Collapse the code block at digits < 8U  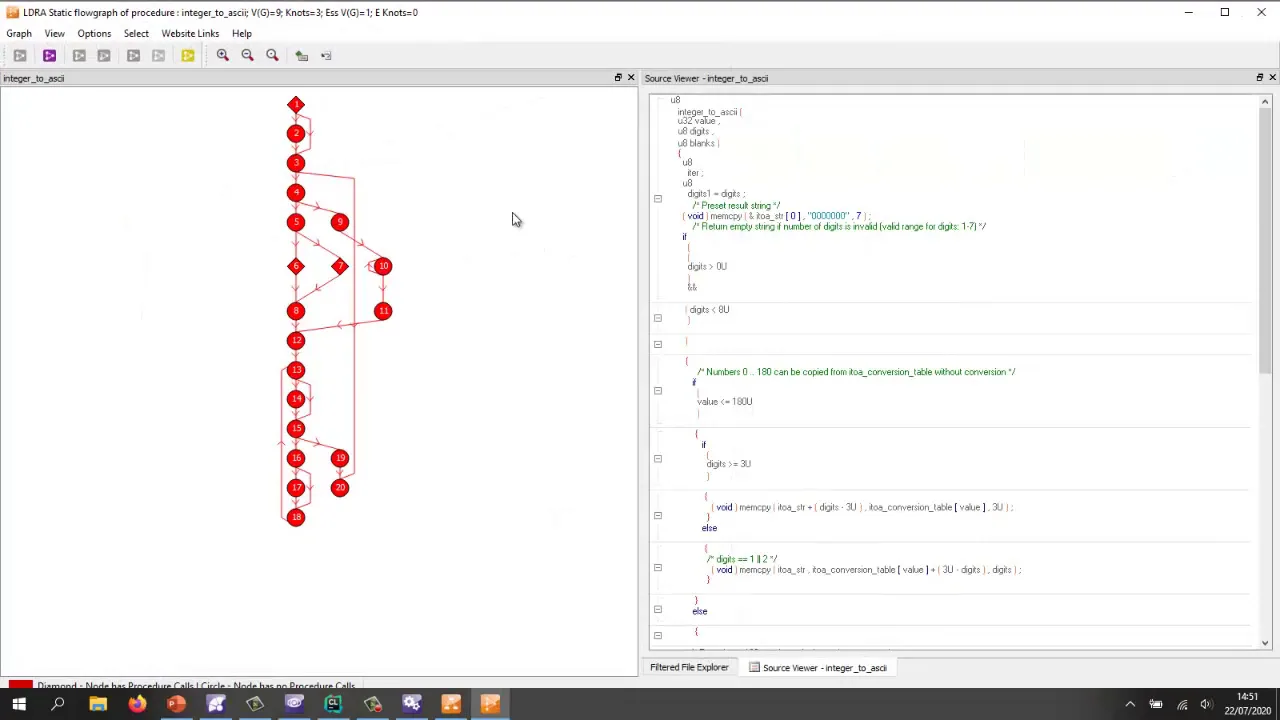pyautogui.click(x=657, y=318)
